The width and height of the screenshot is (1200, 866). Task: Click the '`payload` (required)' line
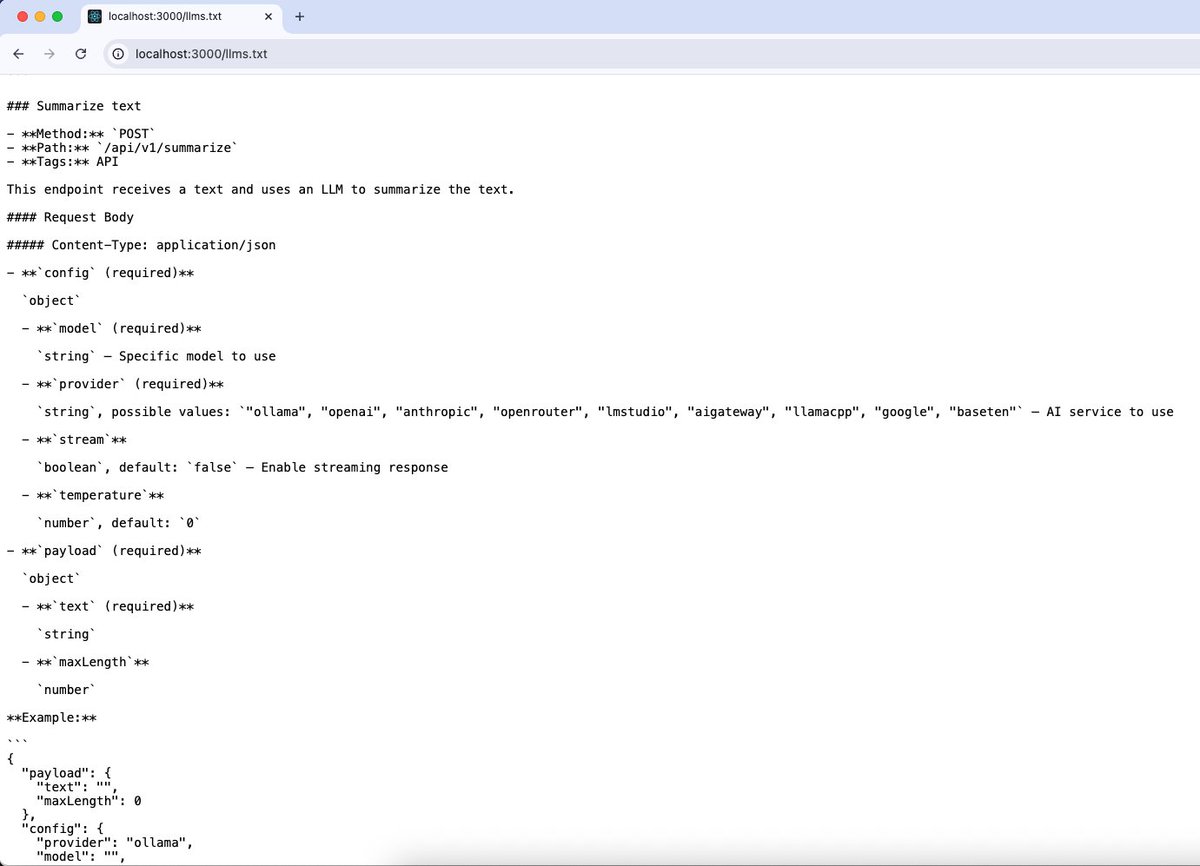[x=104, y=551]
